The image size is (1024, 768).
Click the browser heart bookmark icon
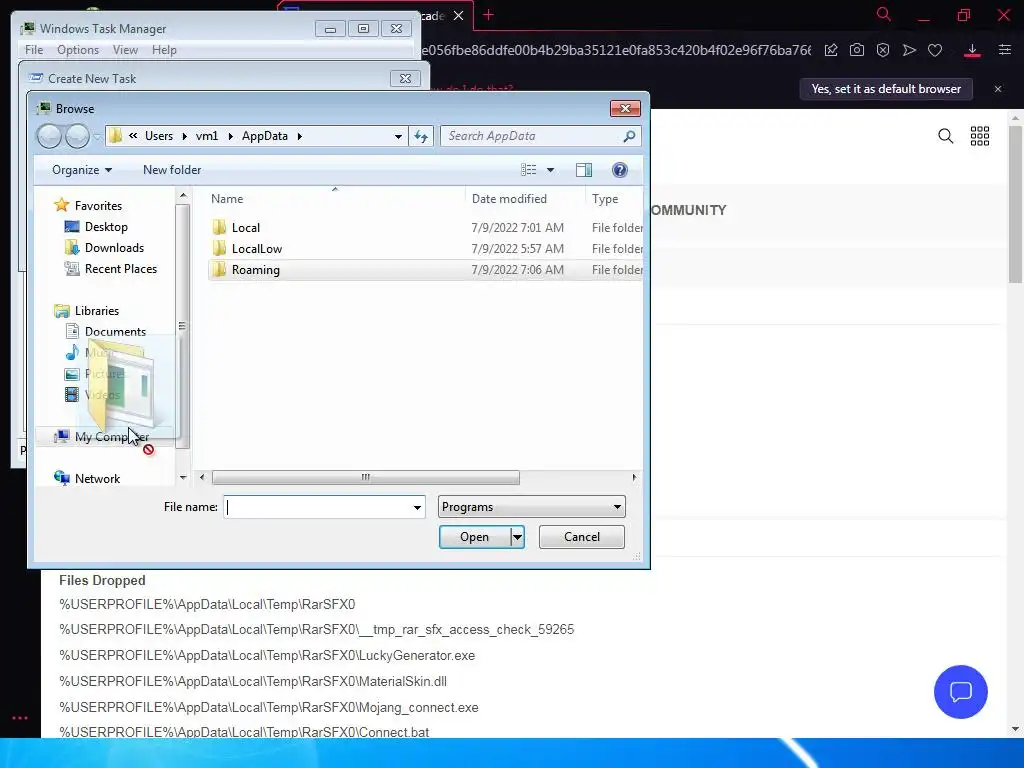pos(935,50)
